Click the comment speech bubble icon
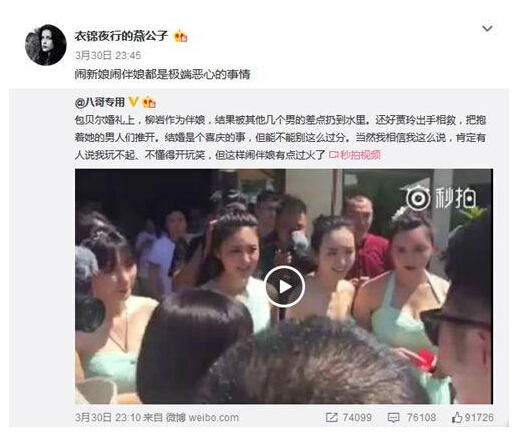 coord(394,418)
